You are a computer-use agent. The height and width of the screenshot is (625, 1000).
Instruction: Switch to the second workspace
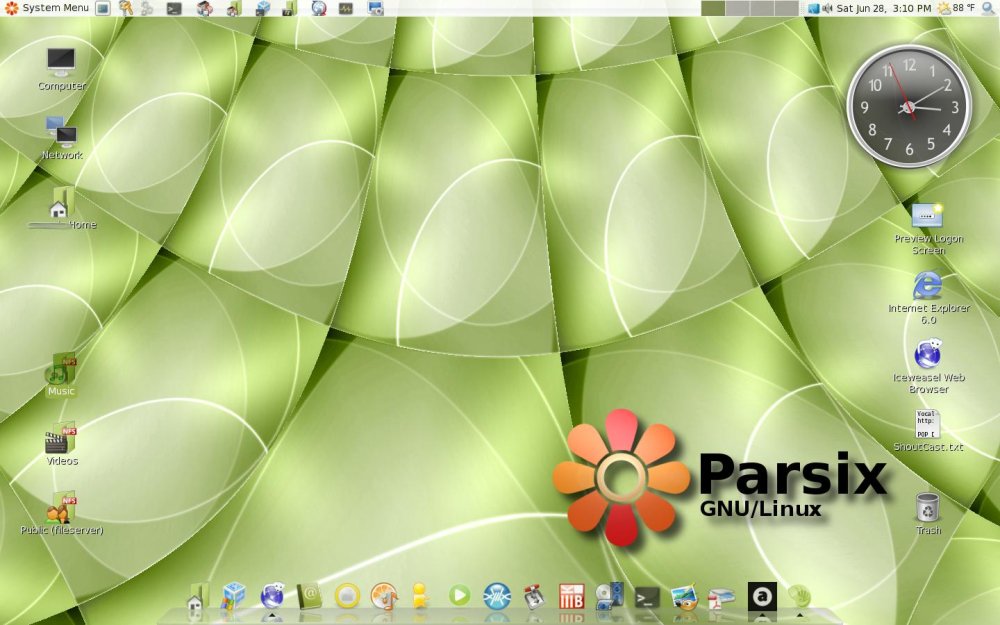(x=737, y=8)
